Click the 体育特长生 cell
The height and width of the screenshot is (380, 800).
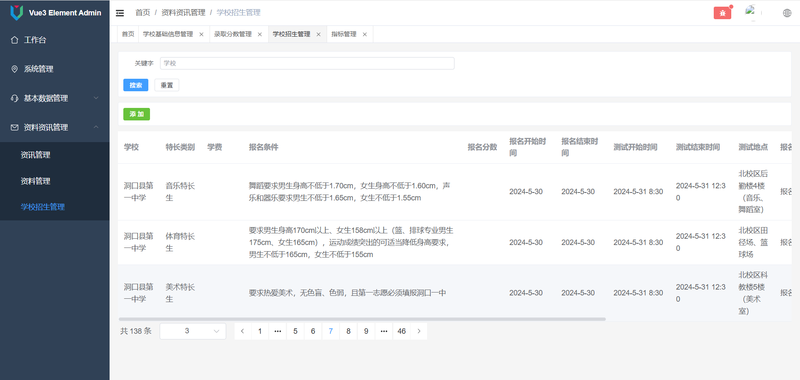[x=180, y=242]
